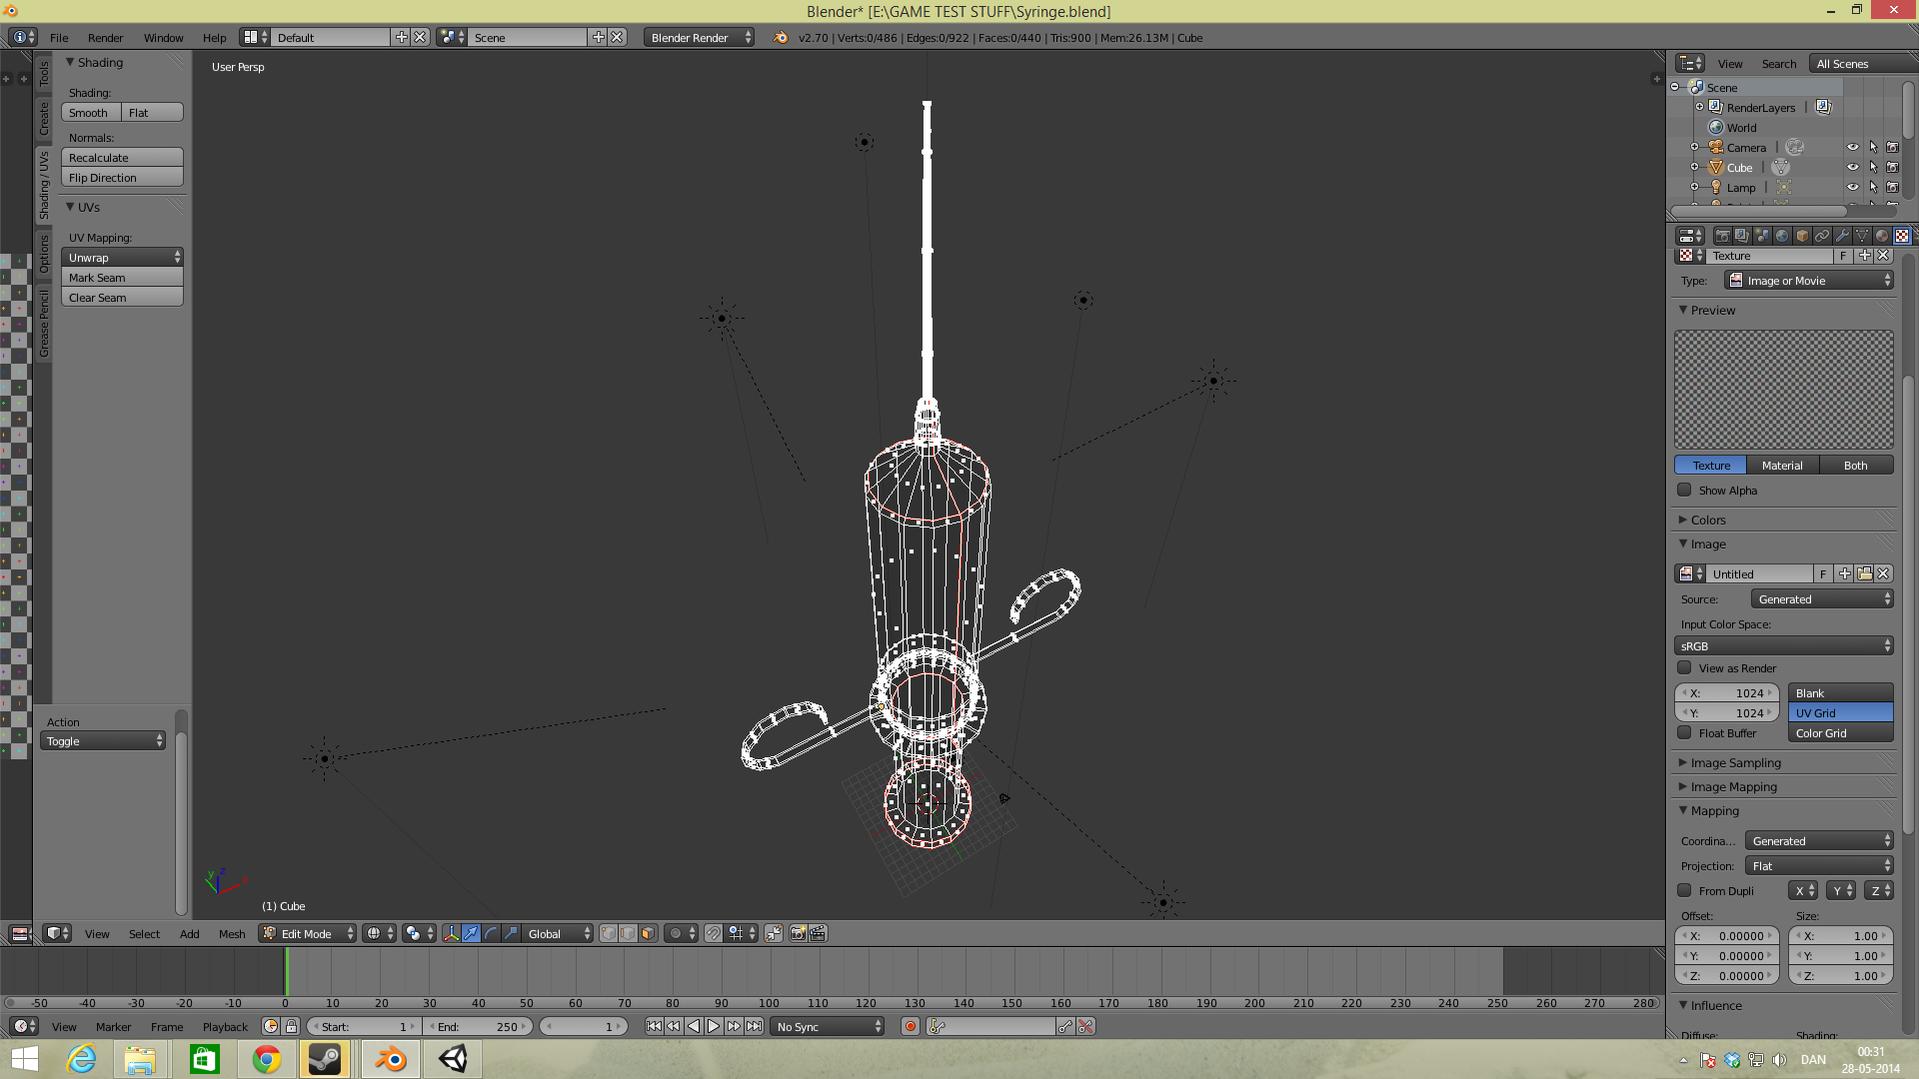
Task: Click the OpenGL render image camera icon
Action: (x=798, y=933)
